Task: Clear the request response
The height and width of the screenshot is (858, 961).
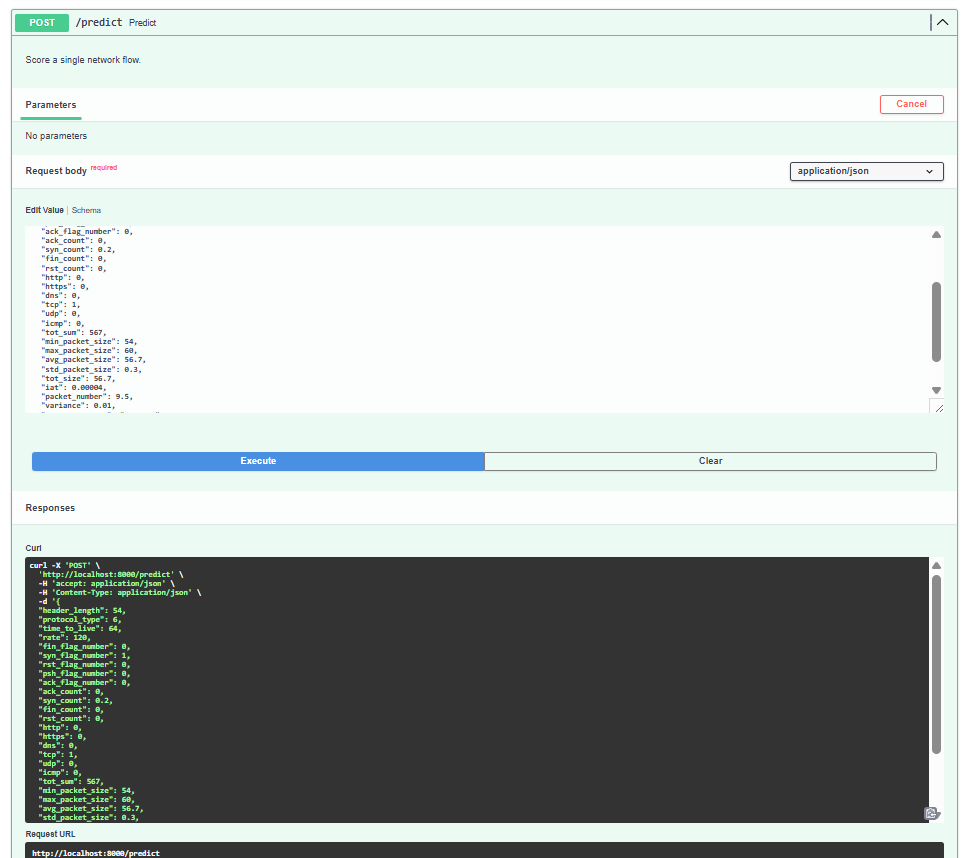Action: tap(710, 461)
